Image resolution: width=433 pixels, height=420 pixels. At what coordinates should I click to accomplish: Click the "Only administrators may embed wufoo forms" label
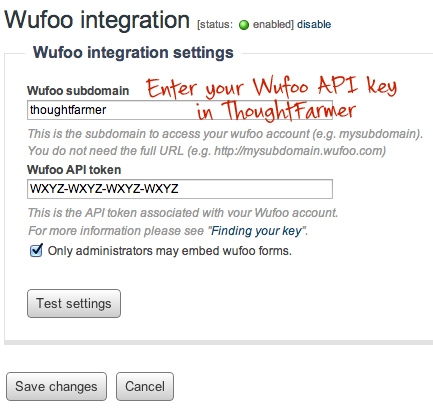pyautogui.click(x=170, y=251)
